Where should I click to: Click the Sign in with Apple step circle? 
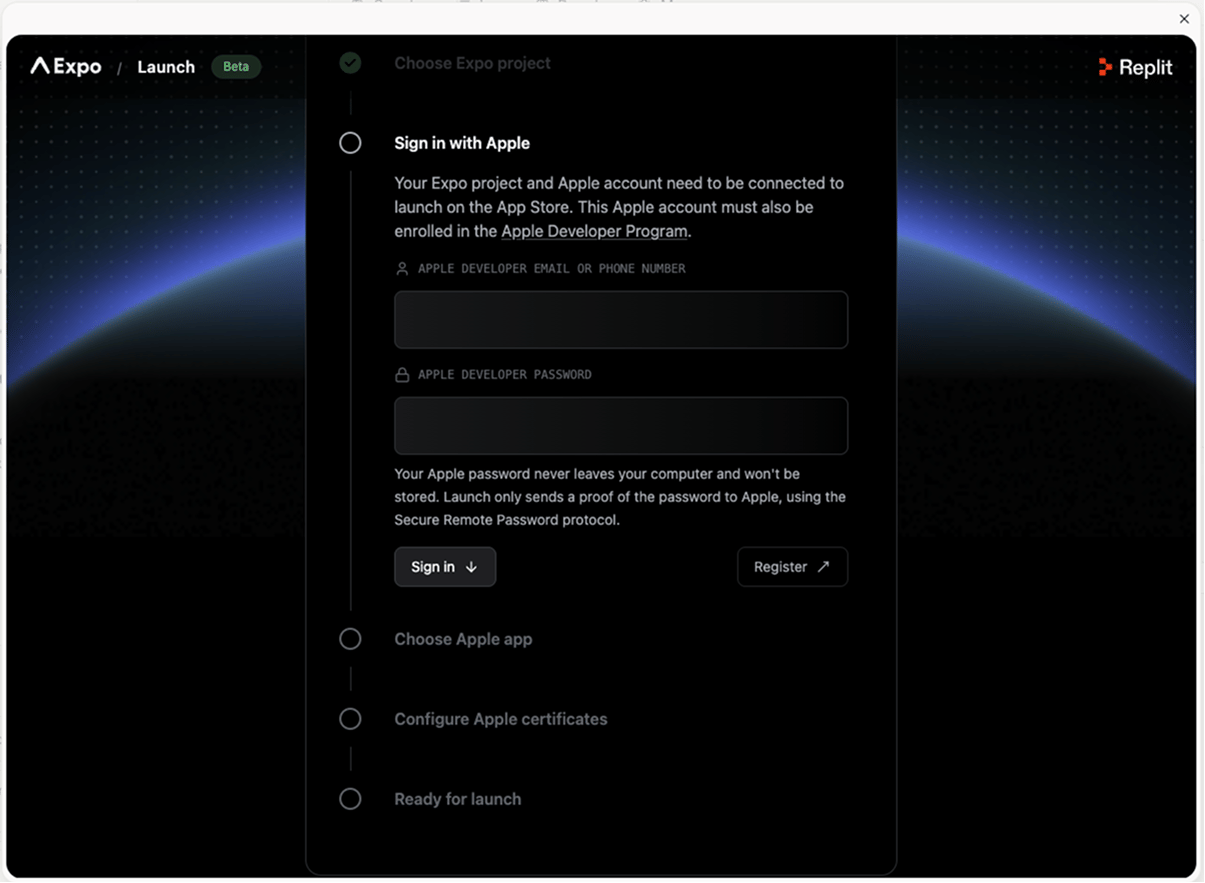(350, 143)
